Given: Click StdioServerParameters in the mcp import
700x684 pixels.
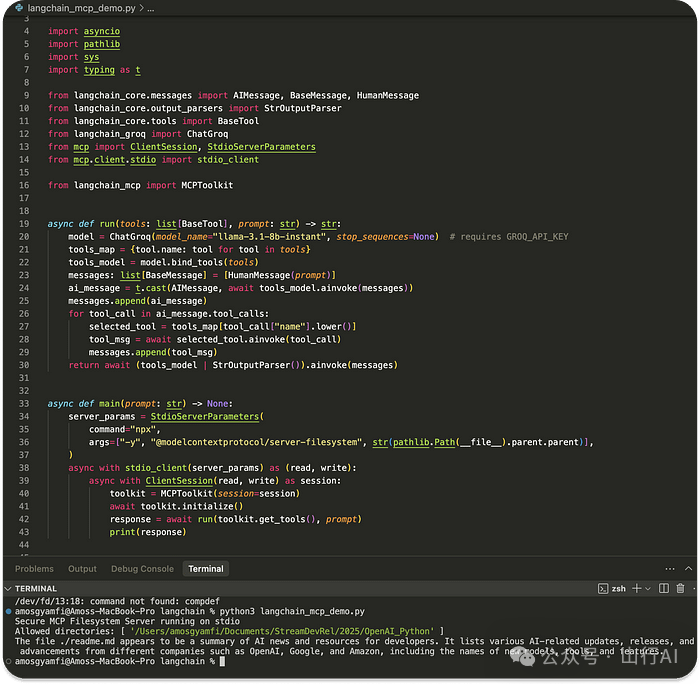Looking at the screenshot, I should coord(260,147).
